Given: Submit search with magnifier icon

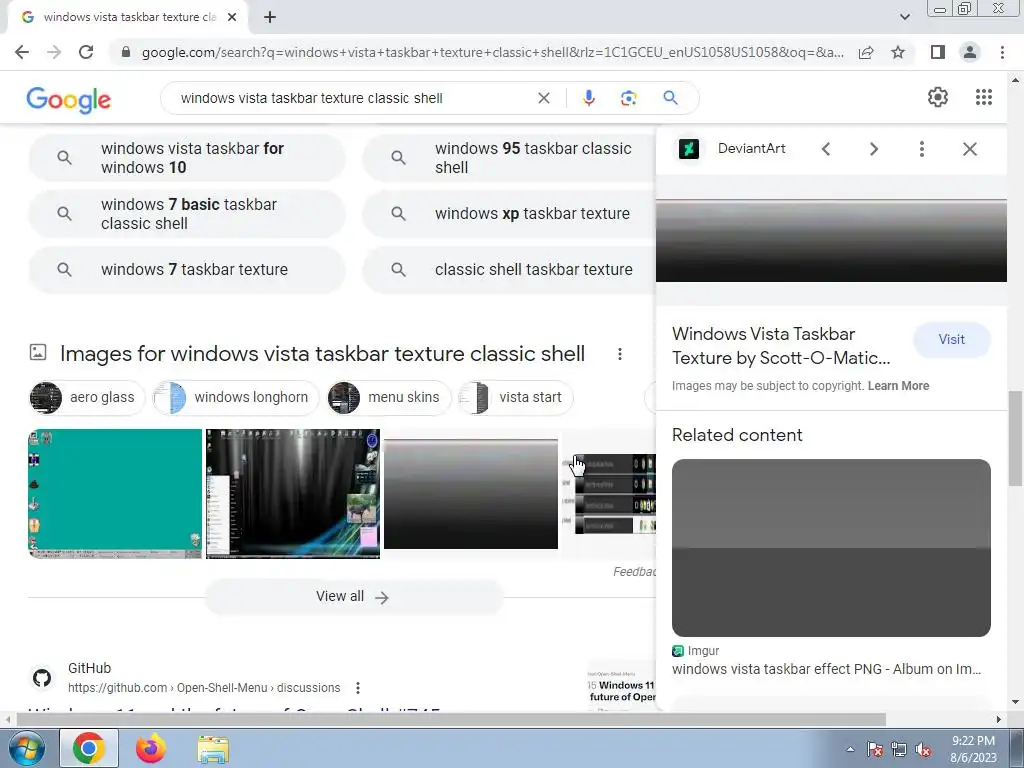Looking at the screenshot, I should point(670,98).
